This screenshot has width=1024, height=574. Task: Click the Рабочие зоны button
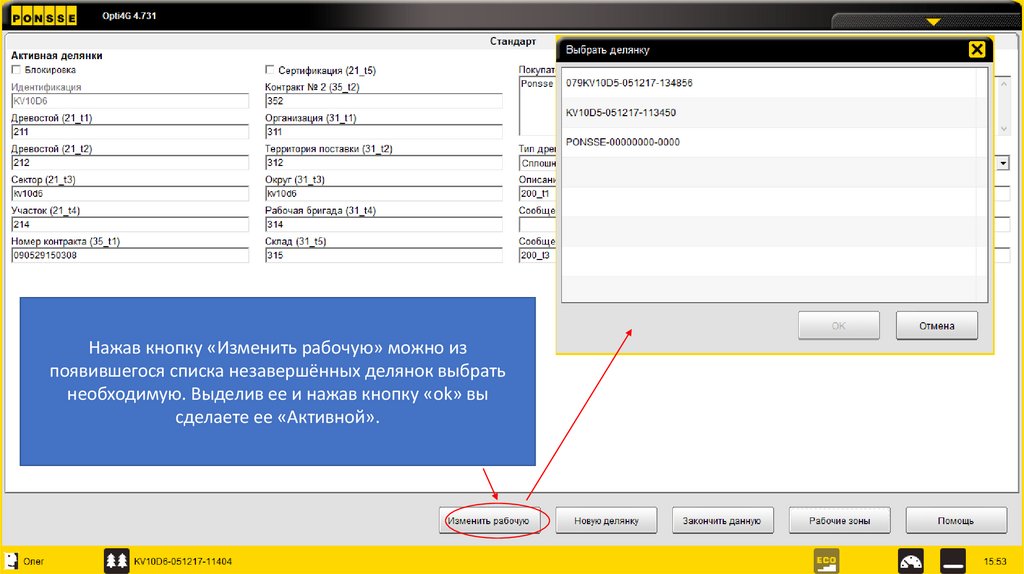tap(839, 520)
